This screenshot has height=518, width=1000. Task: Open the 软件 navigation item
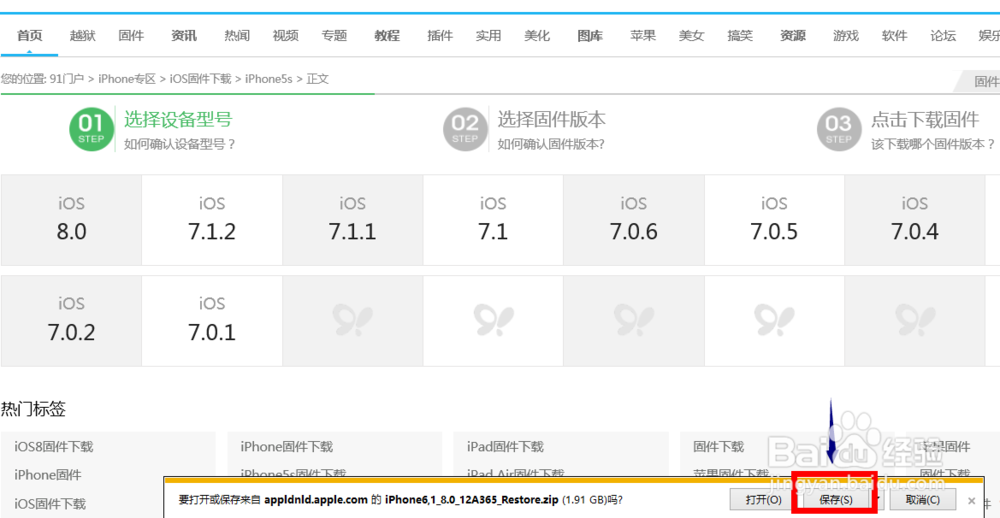(895, 36)
